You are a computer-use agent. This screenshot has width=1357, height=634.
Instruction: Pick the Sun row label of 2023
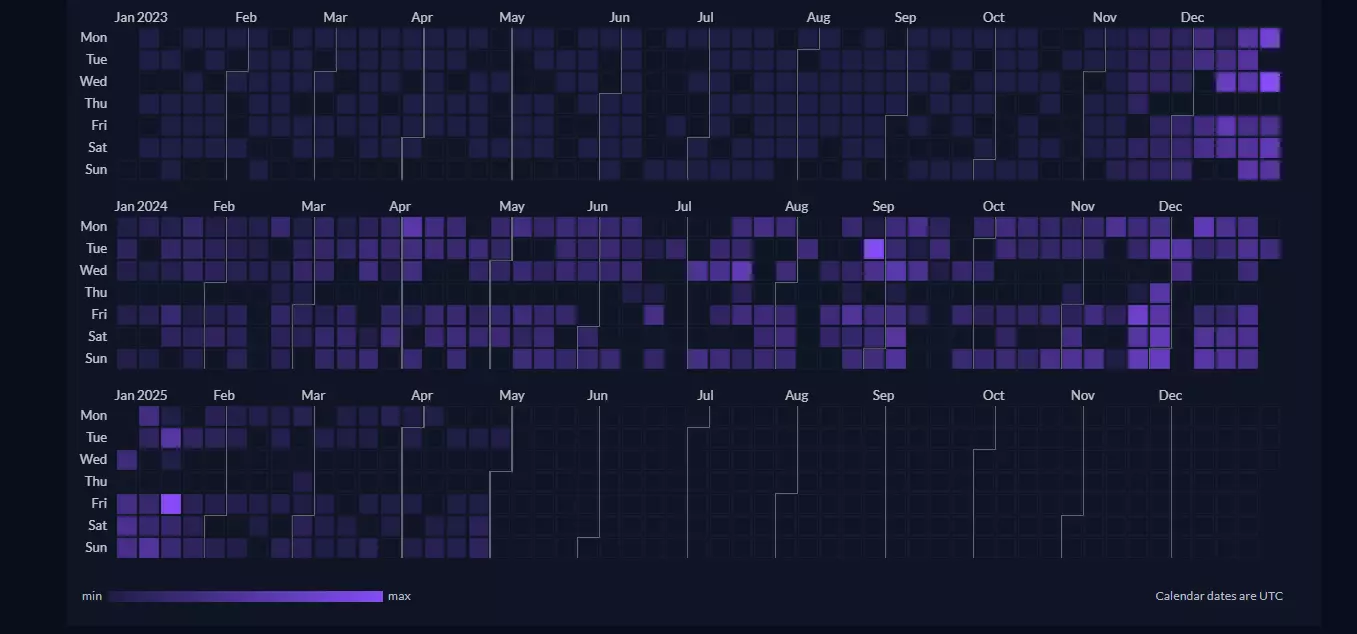pos(96,169)
